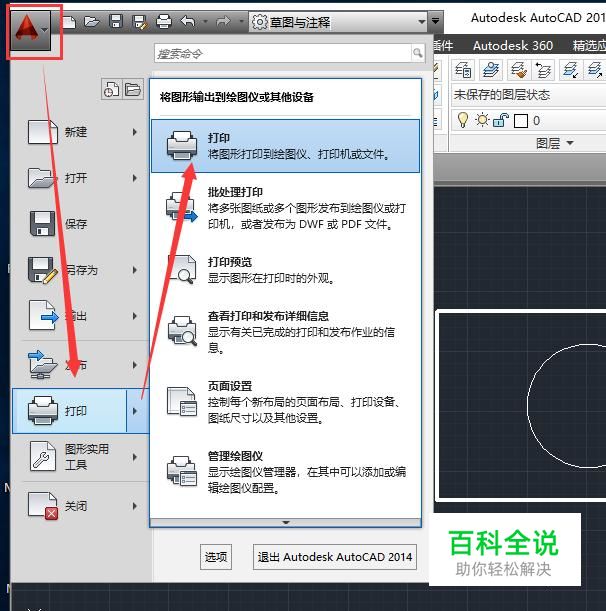Click the Match Layer icon

[x=519, y=70]
